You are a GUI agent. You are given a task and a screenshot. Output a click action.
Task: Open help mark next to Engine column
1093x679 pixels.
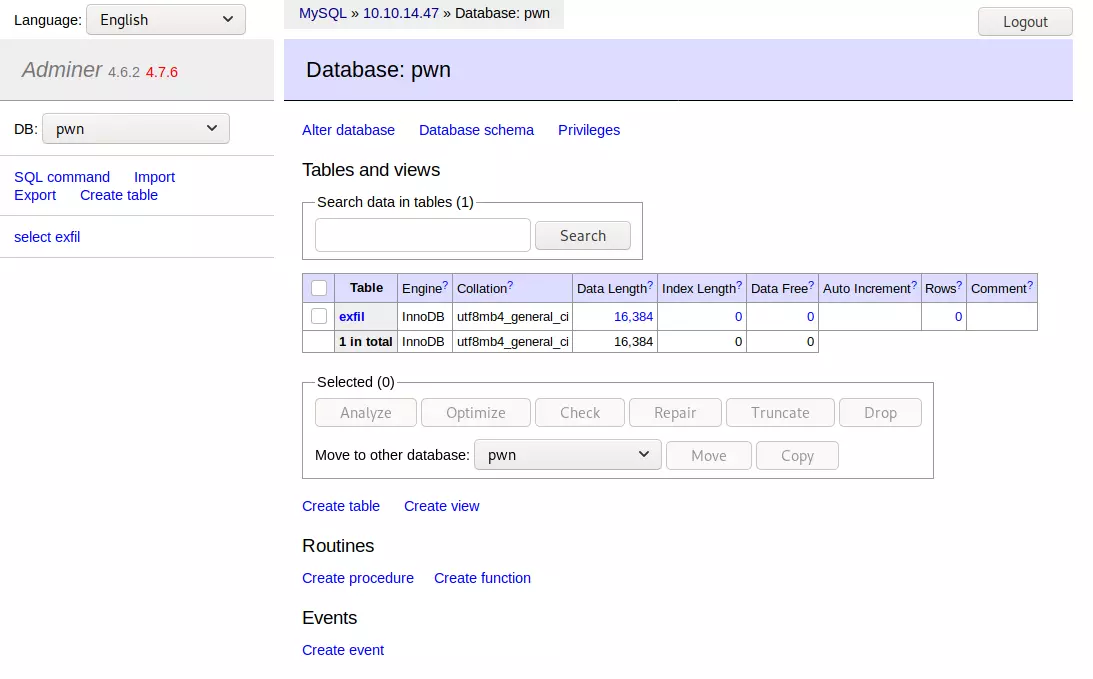pyautogui.click(x=445, y=285)
